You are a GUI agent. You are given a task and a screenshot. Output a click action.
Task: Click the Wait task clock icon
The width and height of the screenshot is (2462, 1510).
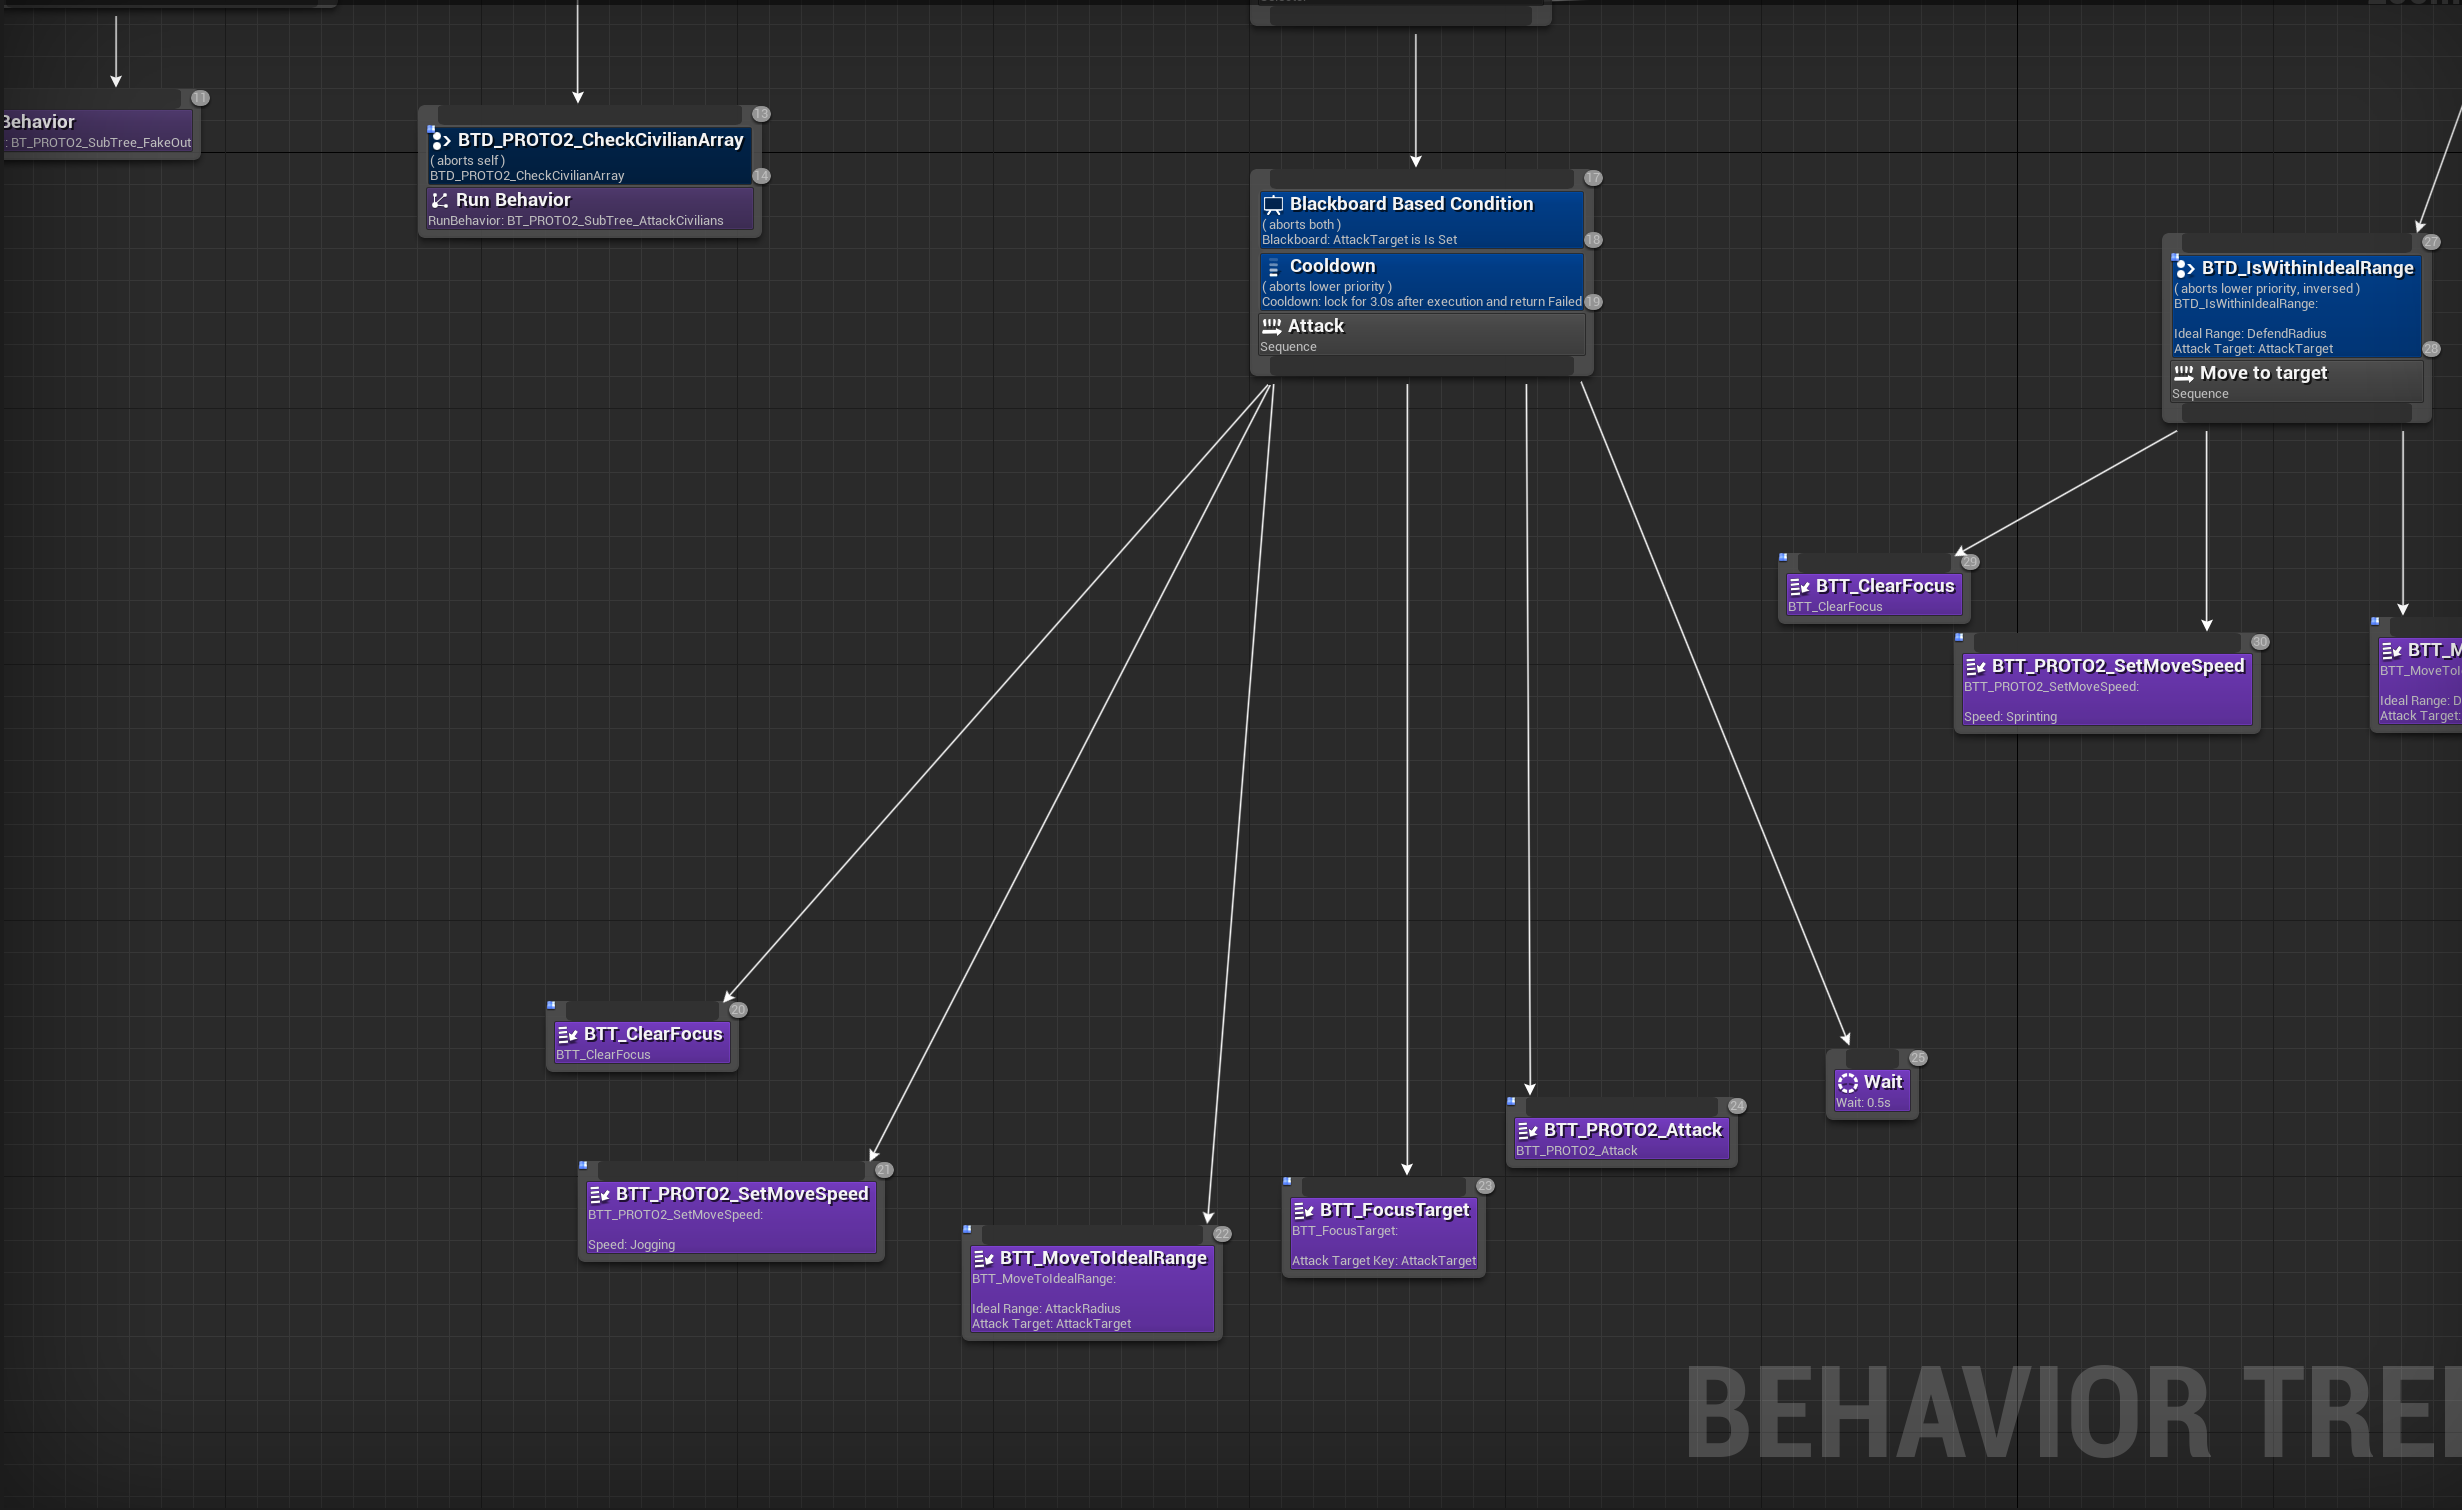point(1847,1082)
